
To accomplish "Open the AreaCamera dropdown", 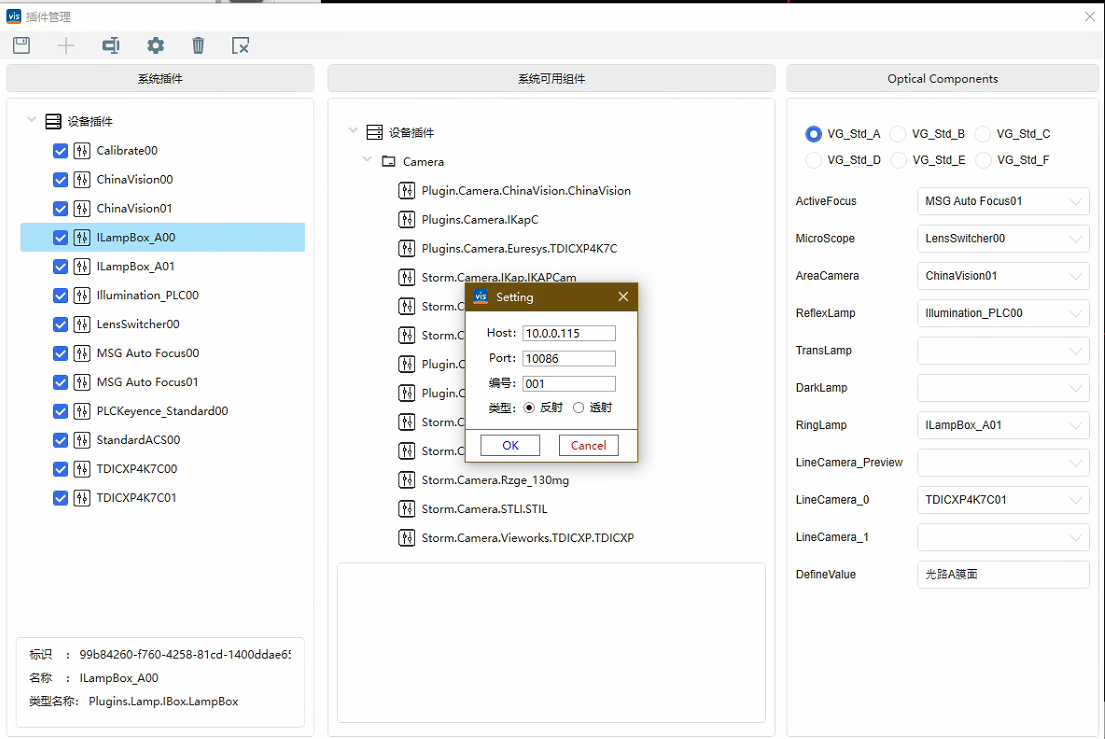I will 1003,276.
